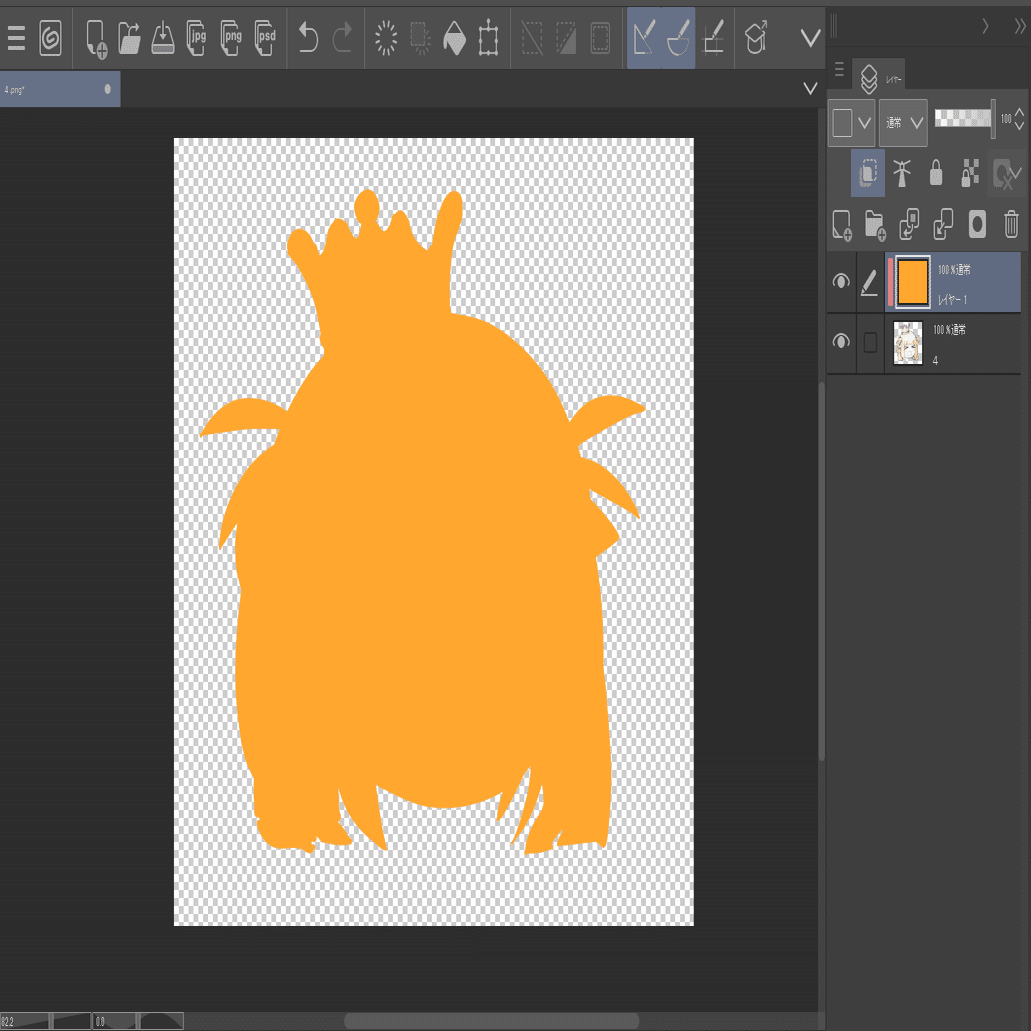Merge with layer below

click(x=943, y=224)
